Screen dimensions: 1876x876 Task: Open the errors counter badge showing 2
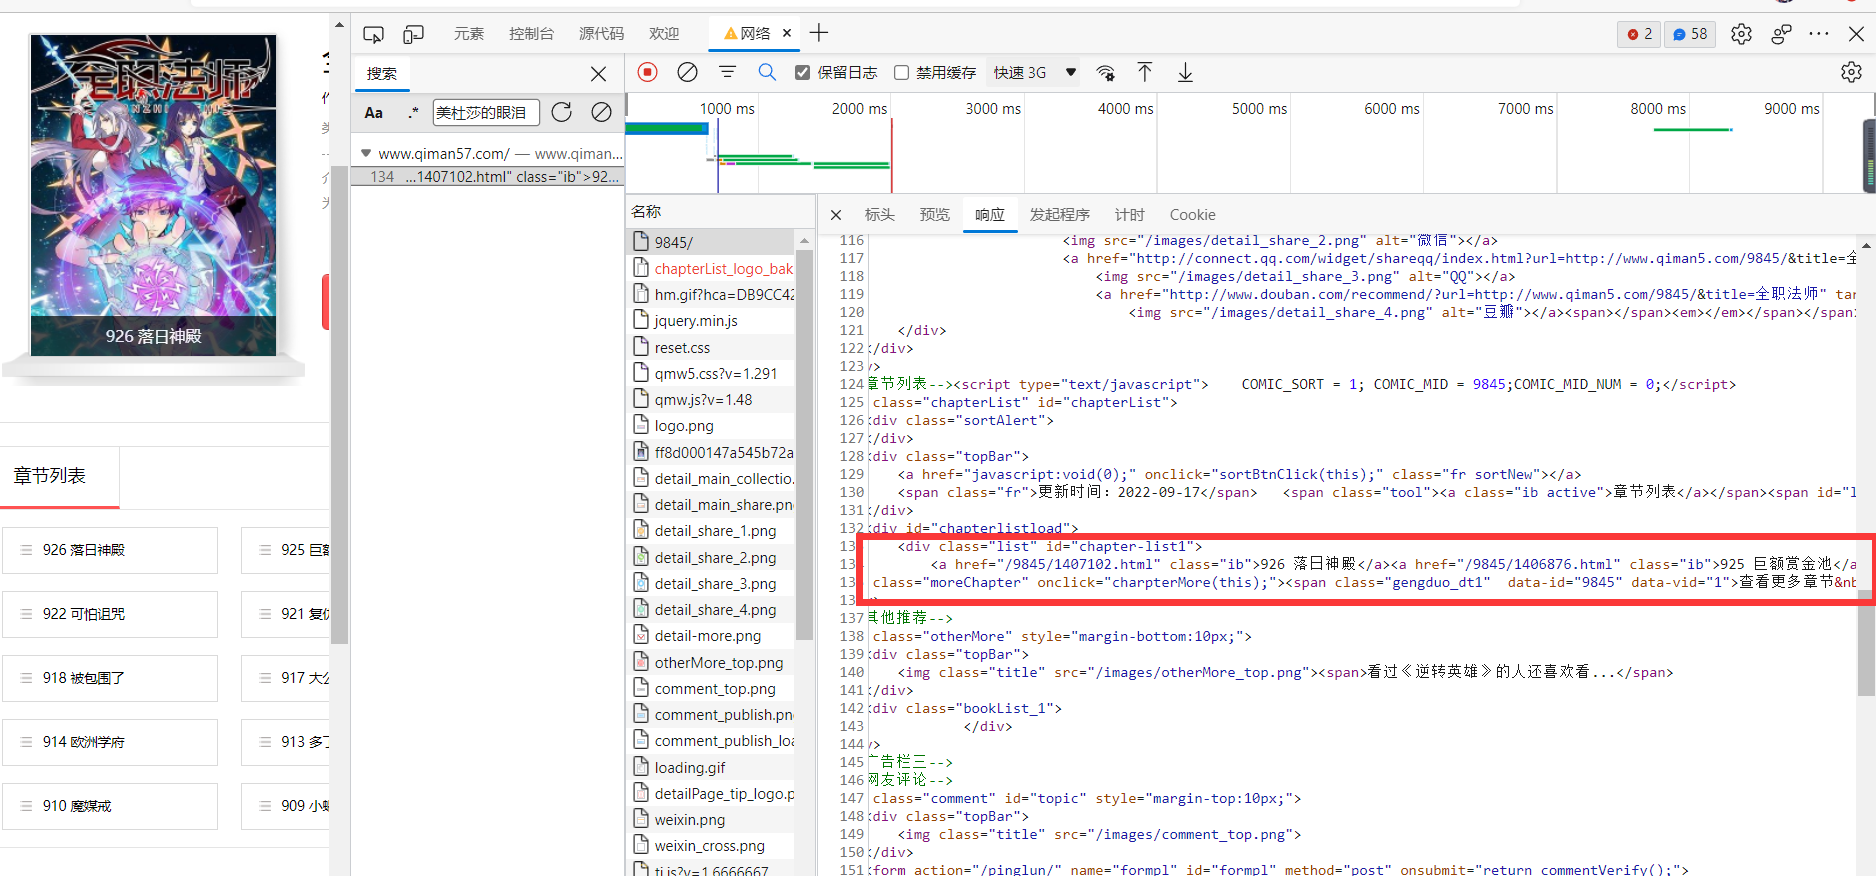click(1639, 34)
